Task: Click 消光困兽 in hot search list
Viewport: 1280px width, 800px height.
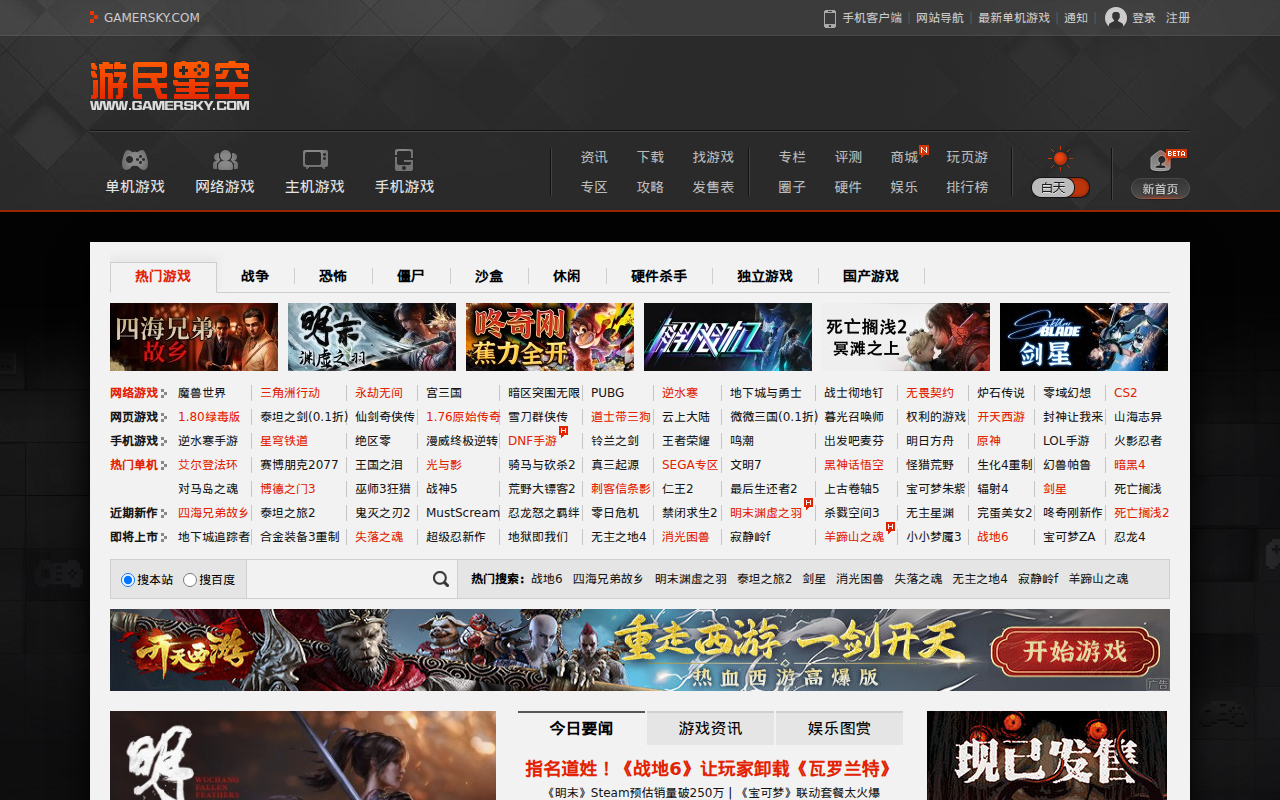Action: coord(860,579)
